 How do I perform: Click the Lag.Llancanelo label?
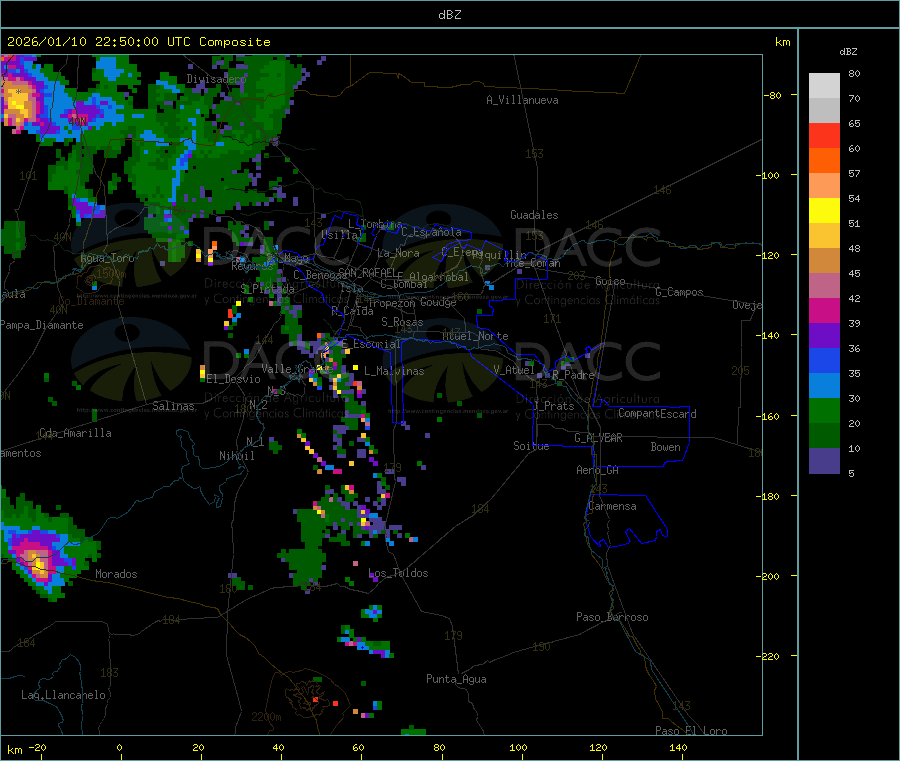pyautogui.click(x=64, y=695)
